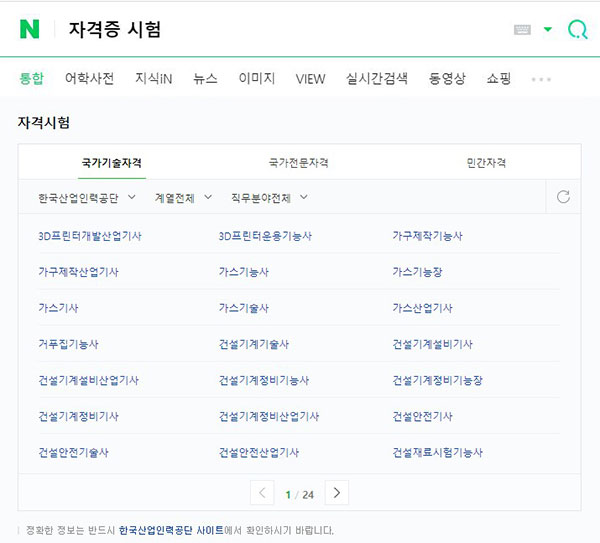Viewport: 600px width, 543px height.
Task: Open 가스기능사 certification link
Action: (243, 272)
